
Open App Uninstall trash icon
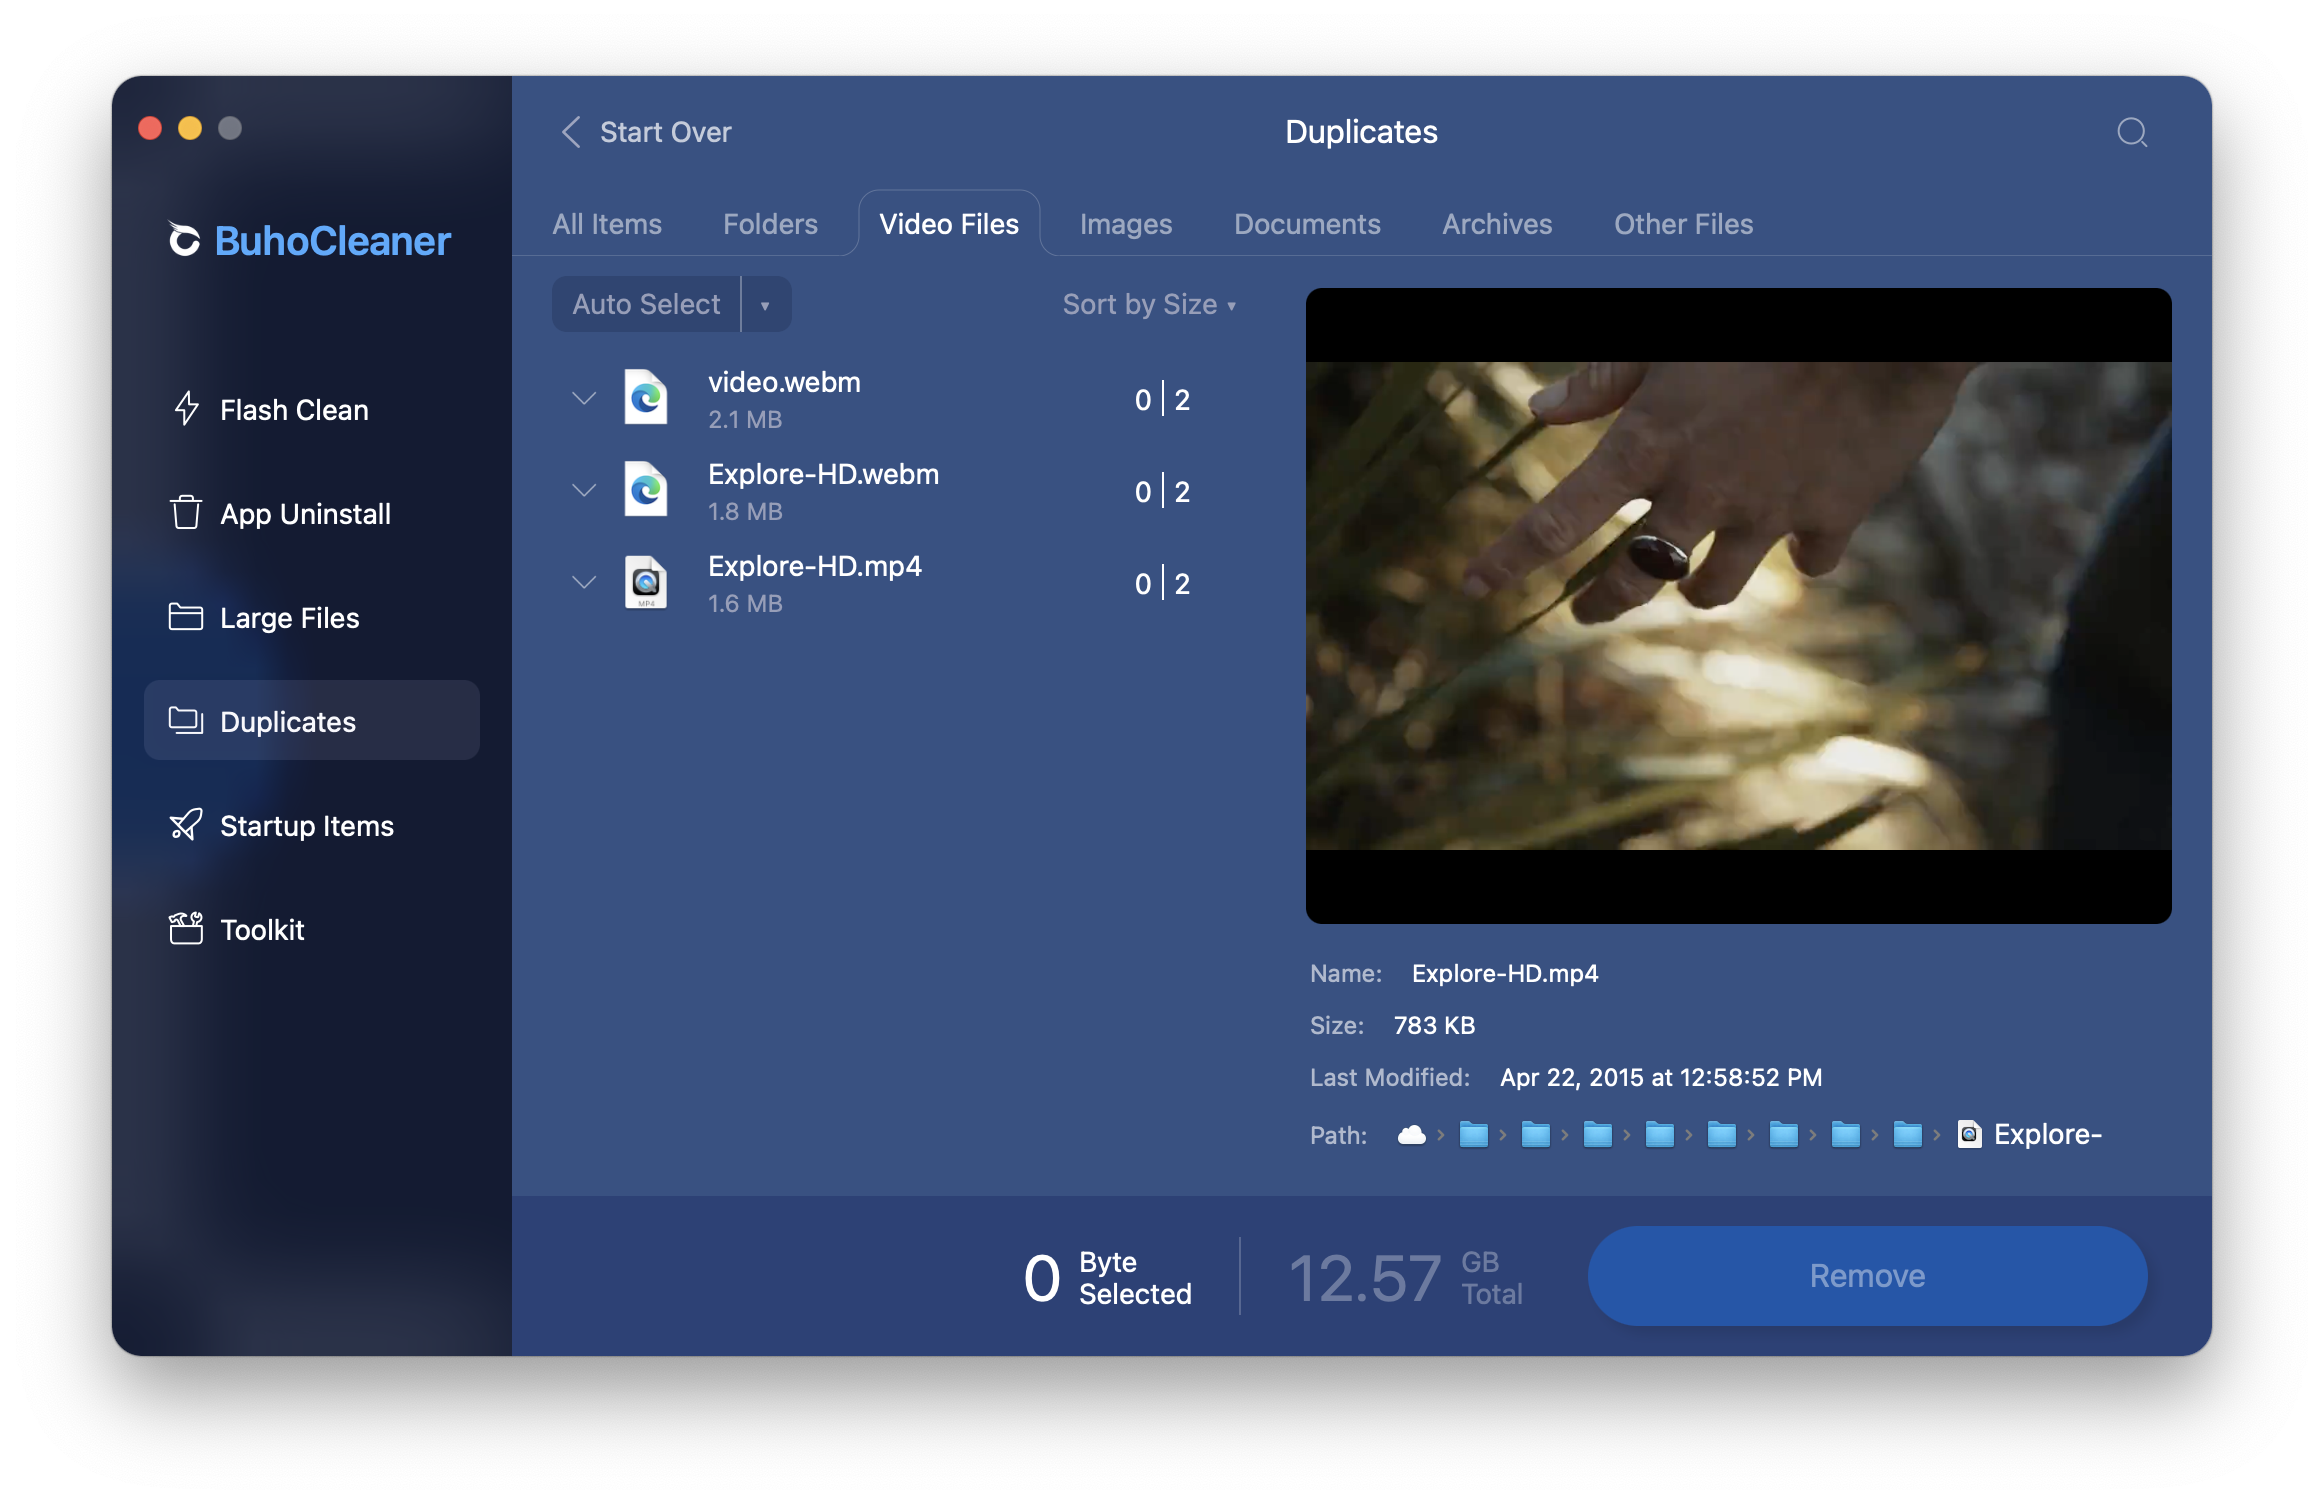coord(186,513)
